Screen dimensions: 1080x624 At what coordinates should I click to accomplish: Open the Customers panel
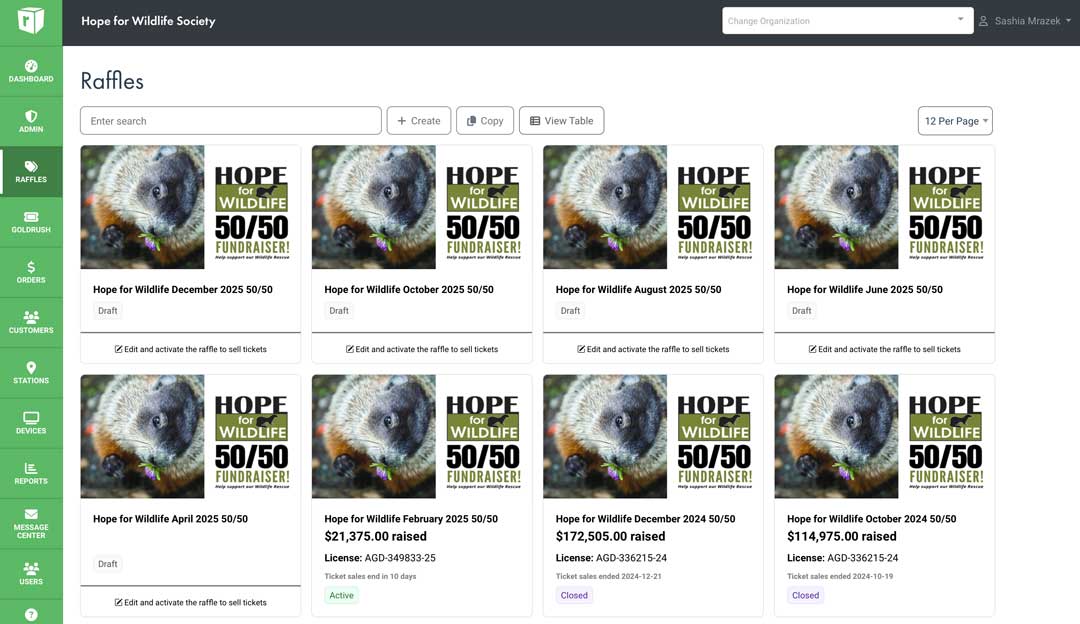pyautogui.click(x=31, y=322)
